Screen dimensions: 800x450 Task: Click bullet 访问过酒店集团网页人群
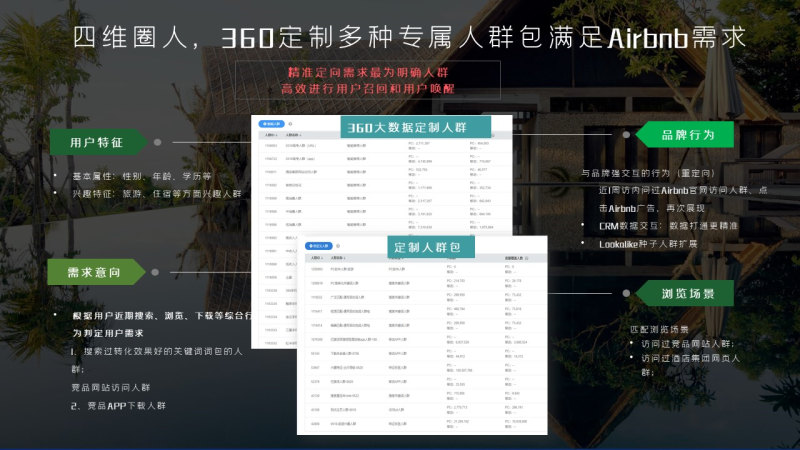point(690,365)
